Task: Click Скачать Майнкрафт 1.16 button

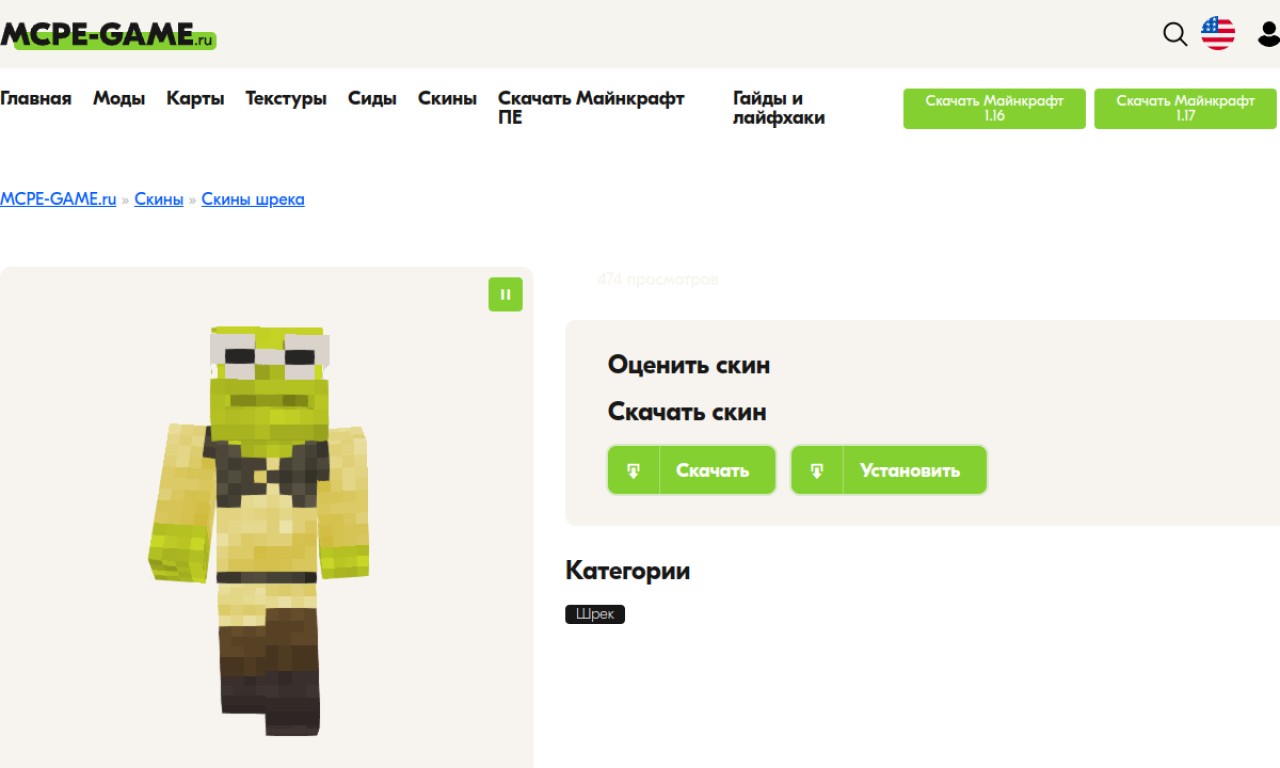Action: pyautogui.click(x=994, y=108)
